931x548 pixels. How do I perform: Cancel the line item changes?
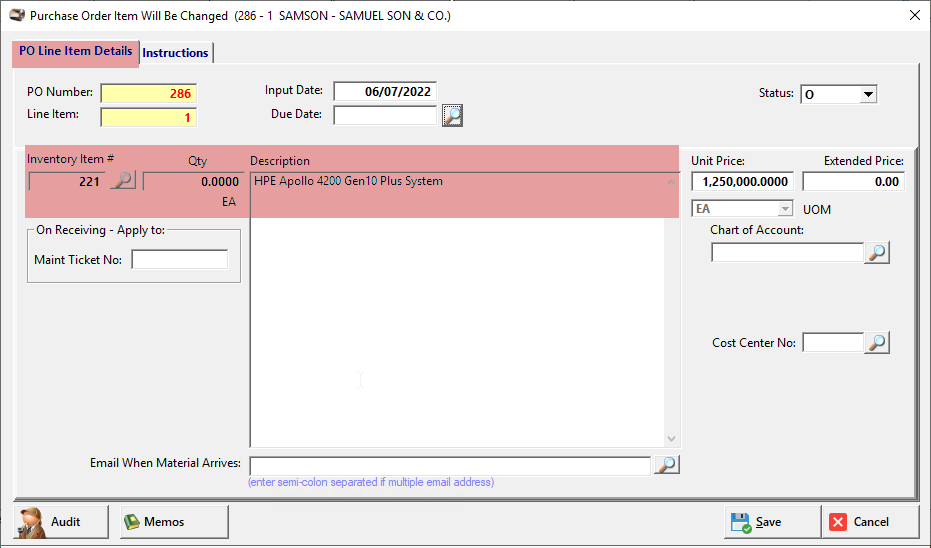tap(870, 522)
